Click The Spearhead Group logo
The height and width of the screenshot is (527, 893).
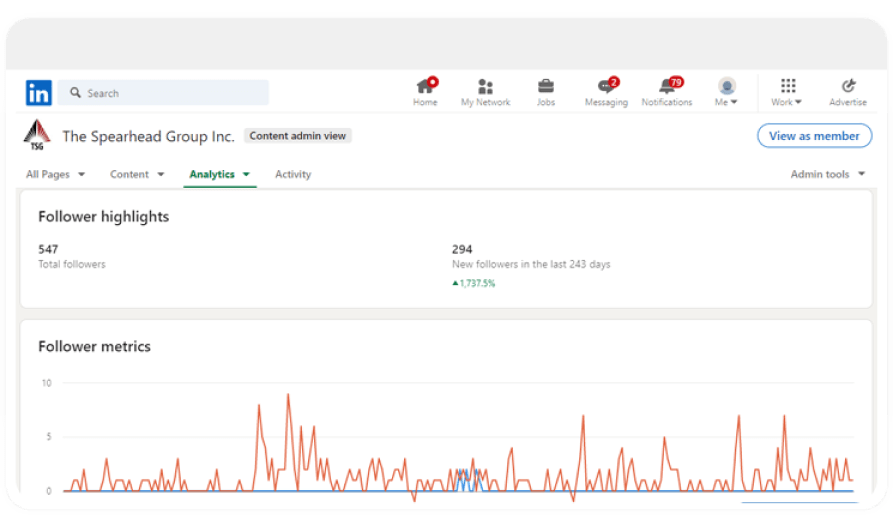(37, 135)
